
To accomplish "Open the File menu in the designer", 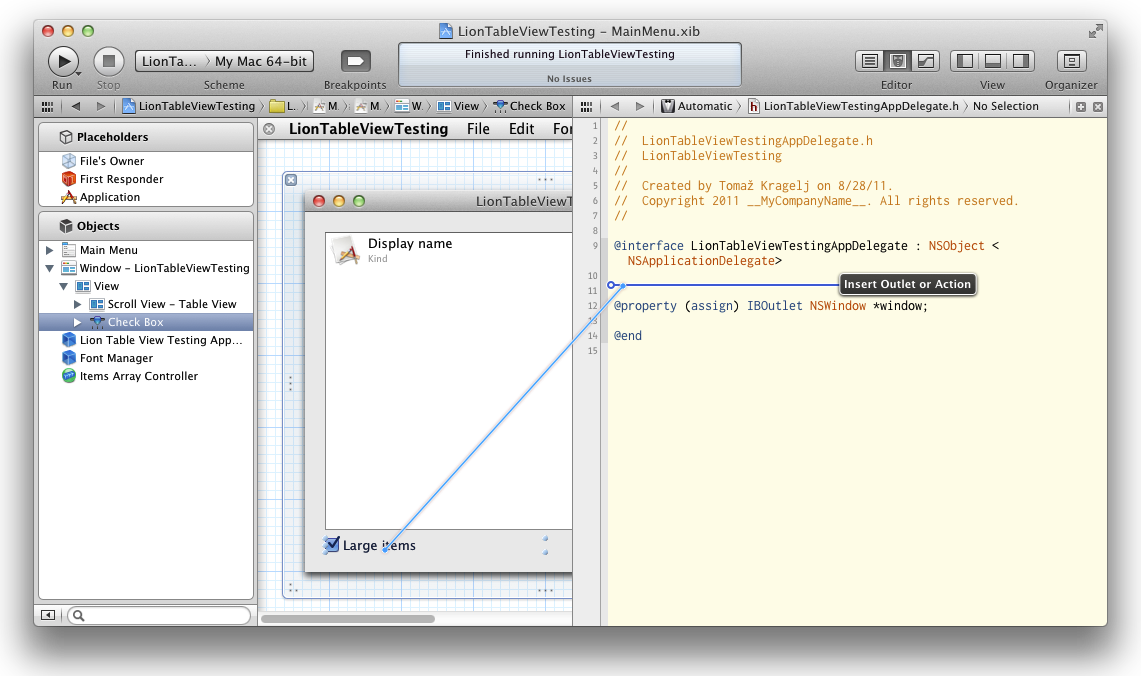I will click(478, 129).
